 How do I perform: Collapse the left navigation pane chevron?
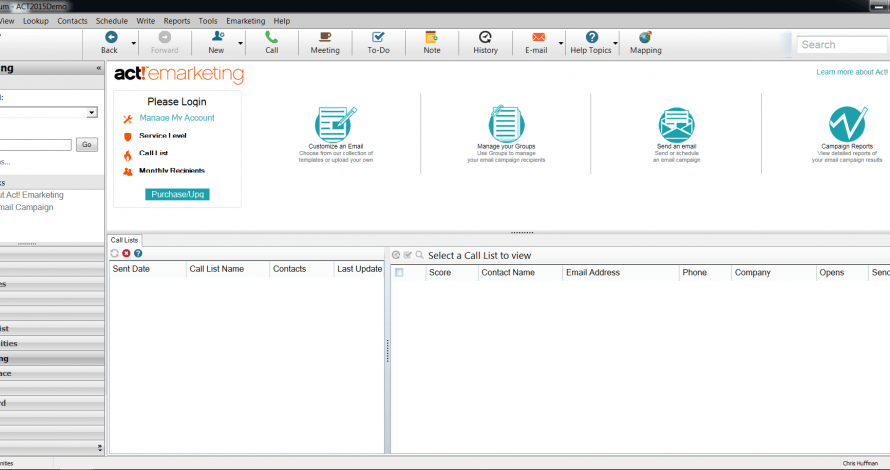pyautogui.click(x=99, y=68)
